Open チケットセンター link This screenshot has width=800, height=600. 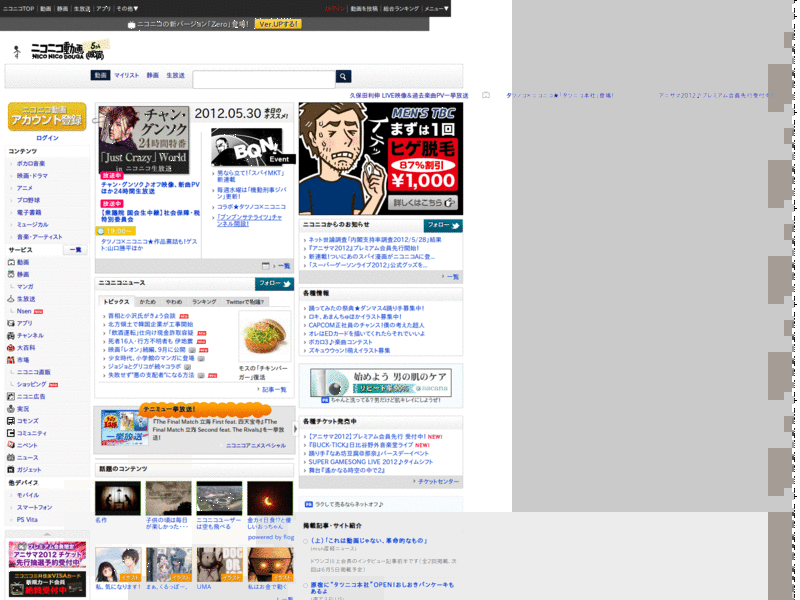(439, 482)
